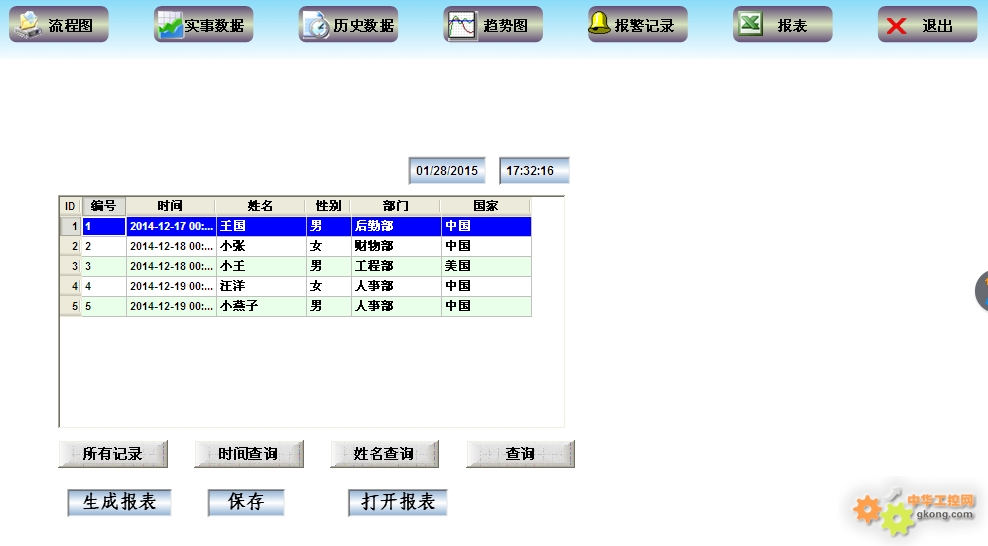Screen dimensions: 988x546
Task: Click name cell 小张
Action: tap(261, 246)
